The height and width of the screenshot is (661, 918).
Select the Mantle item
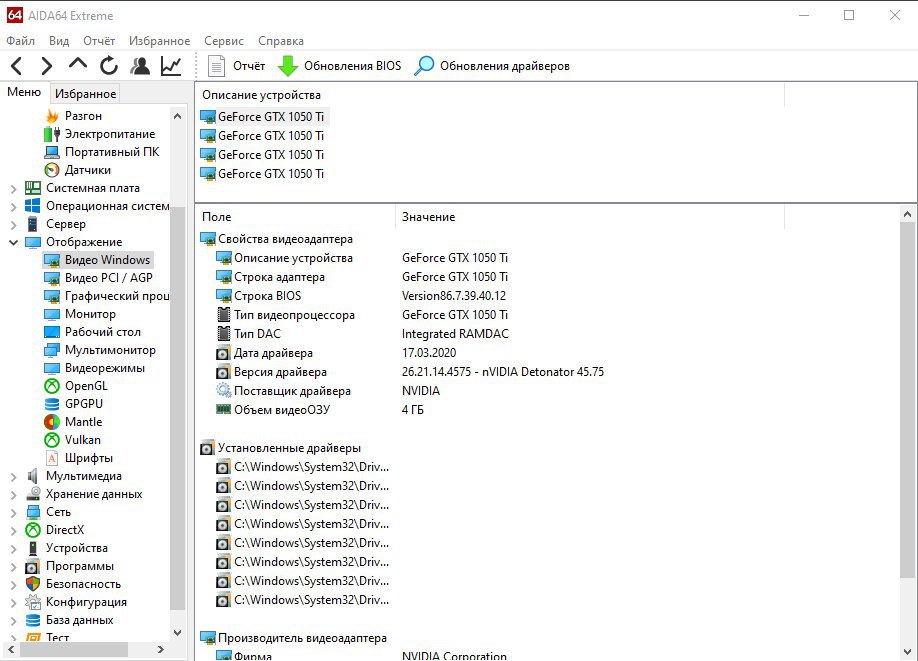(73, 422)
